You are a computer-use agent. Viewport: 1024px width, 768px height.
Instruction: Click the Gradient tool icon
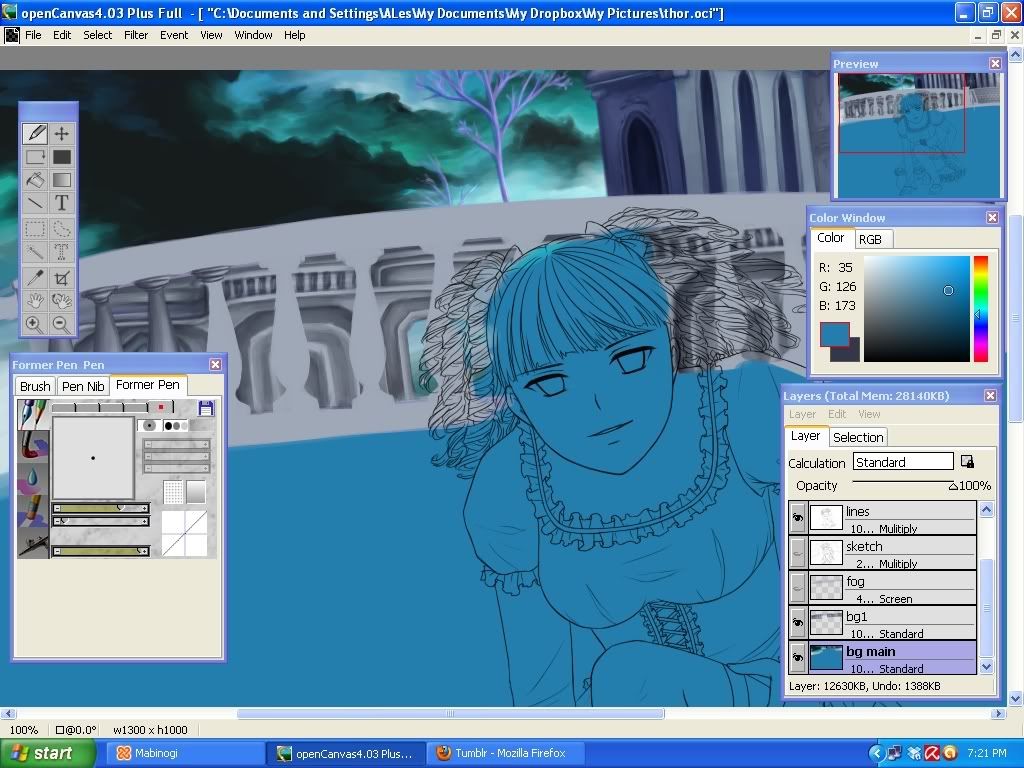[x=62, y=181]
